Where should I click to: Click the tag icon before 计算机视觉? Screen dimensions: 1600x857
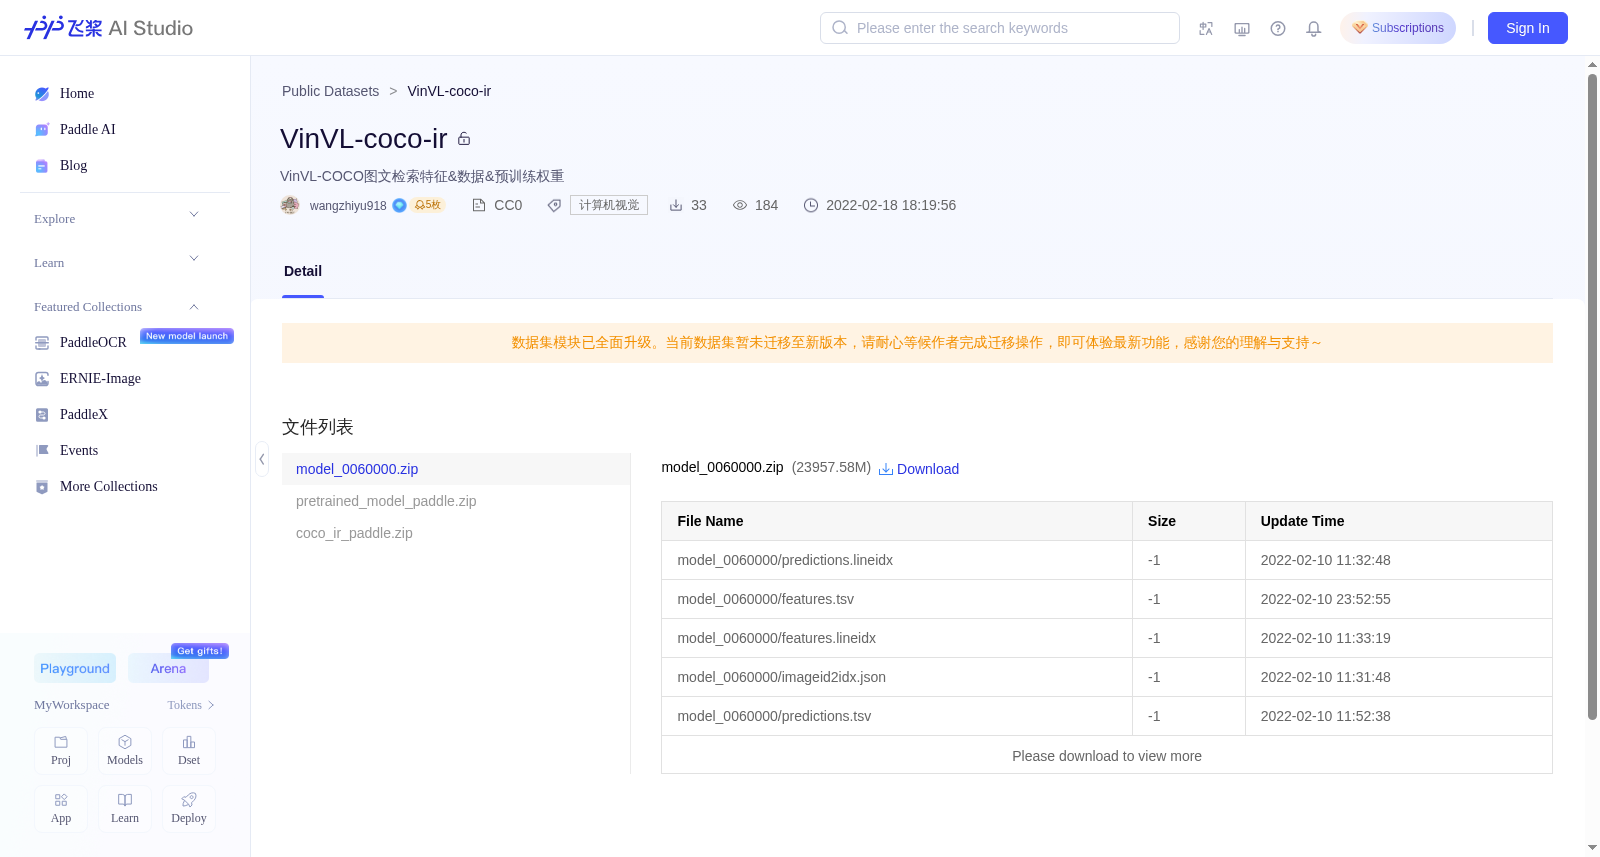click(x=554, y=205)
